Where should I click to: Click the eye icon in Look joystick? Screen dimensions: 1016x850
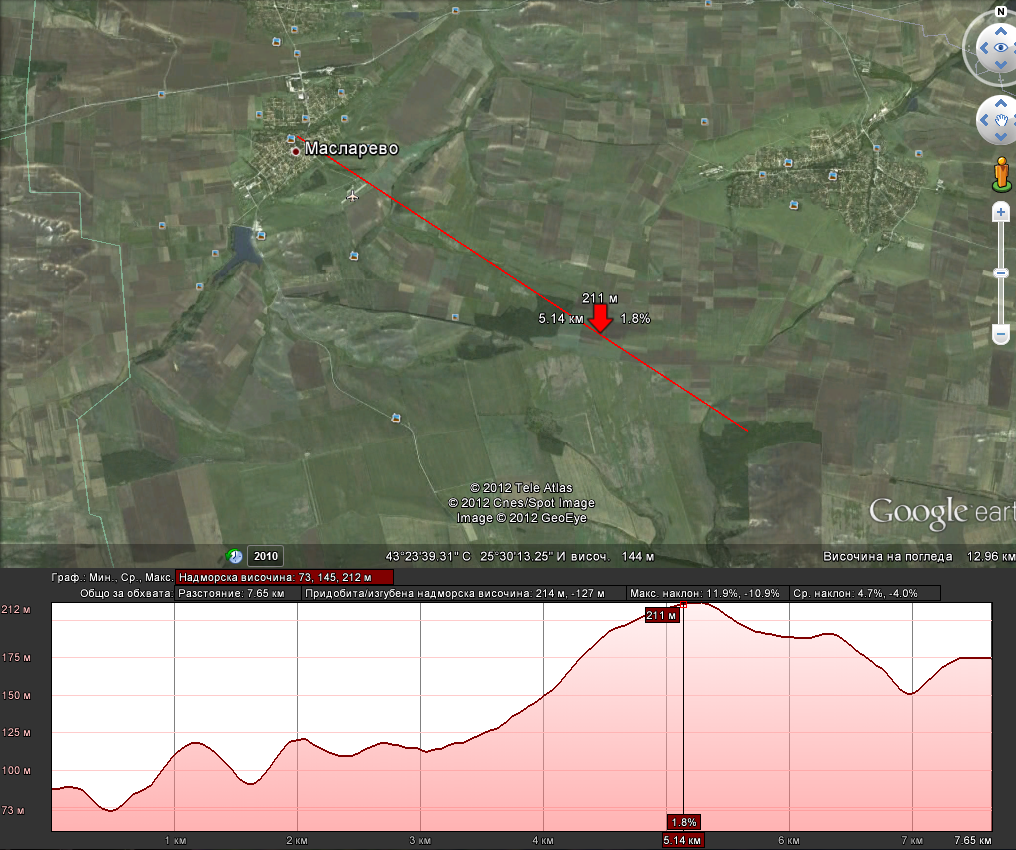[1000, 47]
